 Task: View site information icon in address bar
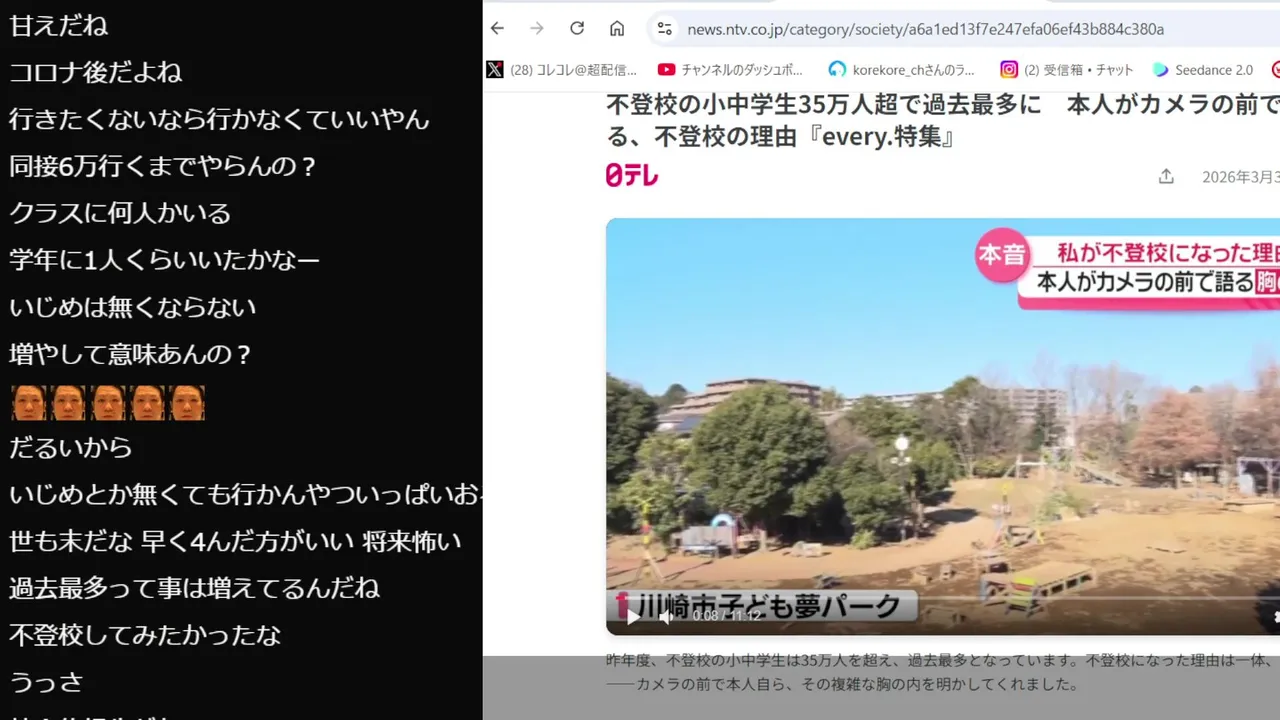point(664,29)
